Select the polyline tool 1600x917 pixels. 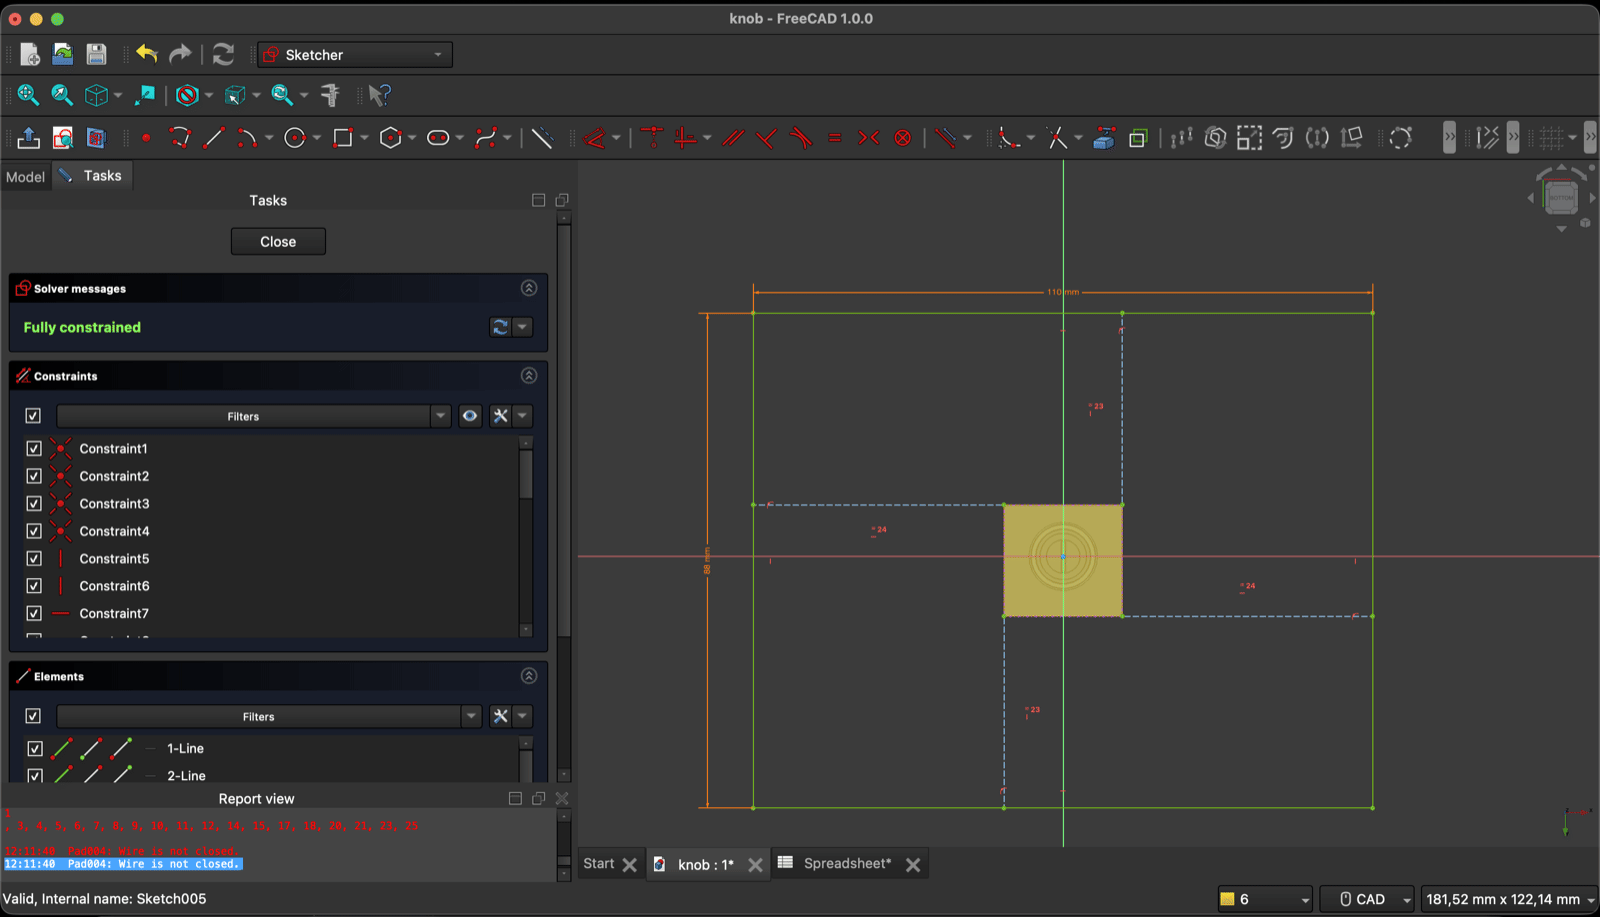[x=180, y=138]
